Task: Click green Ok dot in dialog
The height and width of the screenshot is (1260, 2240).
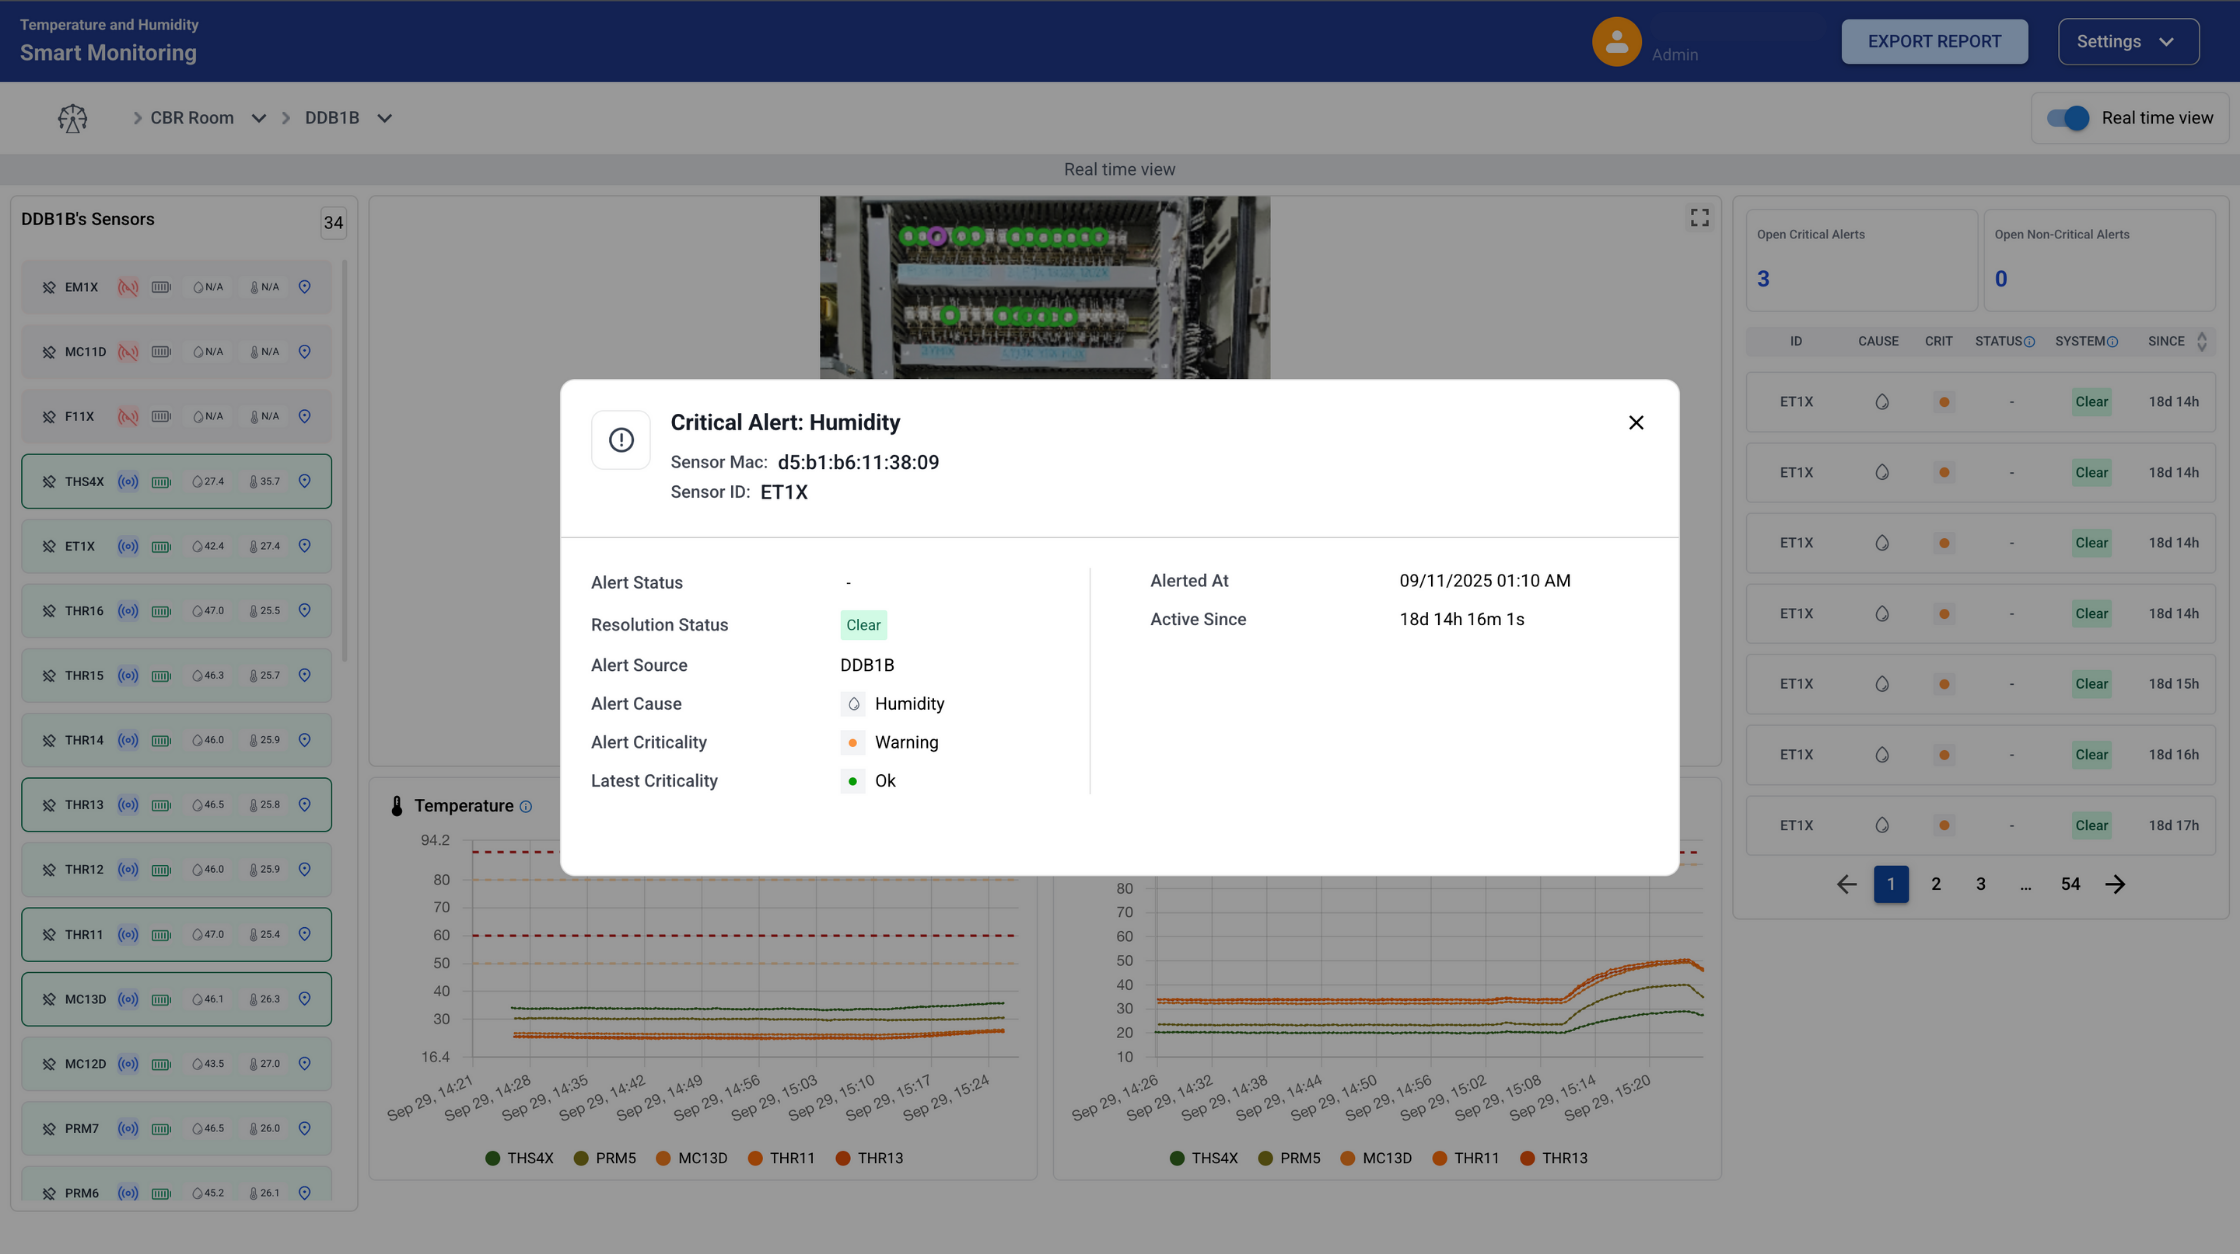Action: pyautogui.click(x=852, y=782)
